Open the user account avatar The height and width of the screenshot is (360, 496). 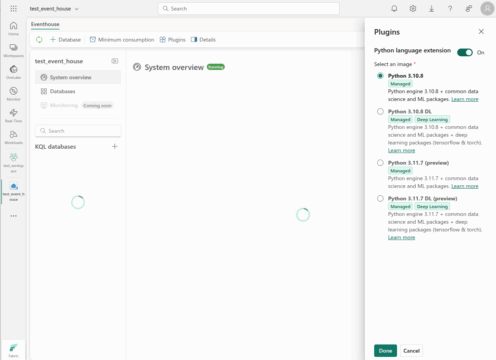pyautogui.click(x=487, y=9)
